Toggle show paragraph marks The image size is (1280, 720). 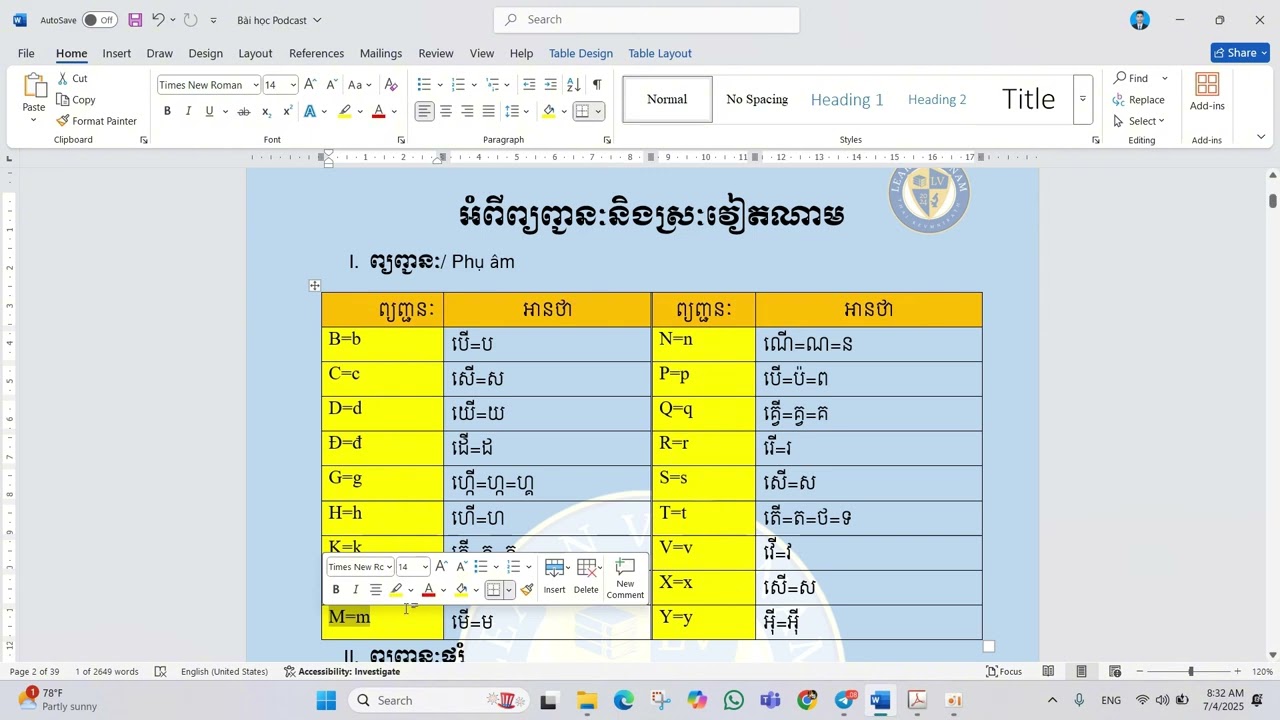point(597,85)
